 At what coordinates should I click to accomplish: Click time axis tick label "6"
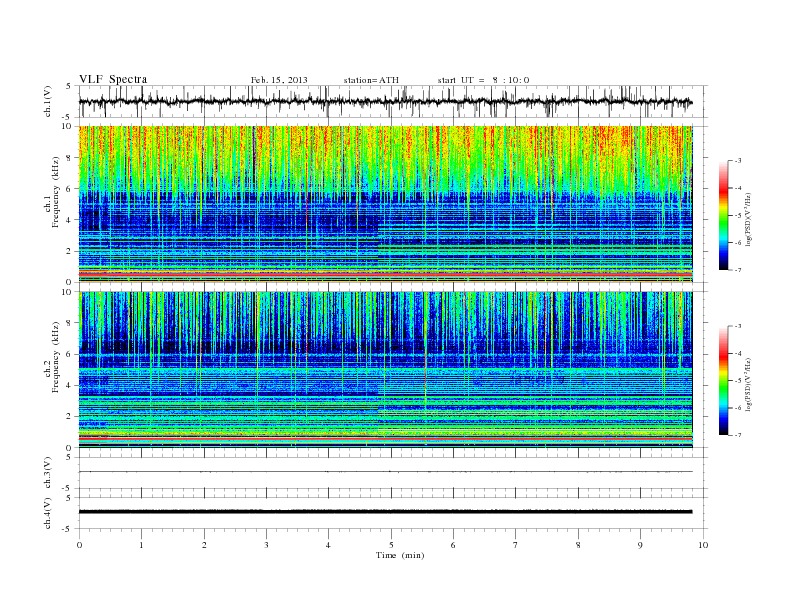(453, 545)
